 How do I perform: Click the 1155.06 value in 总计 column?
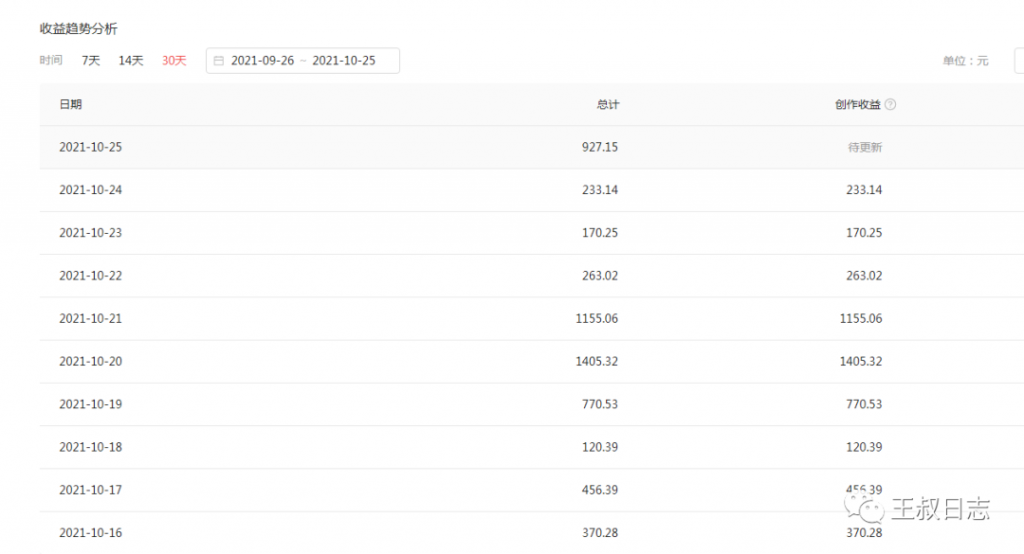click(x=597, y=319)
